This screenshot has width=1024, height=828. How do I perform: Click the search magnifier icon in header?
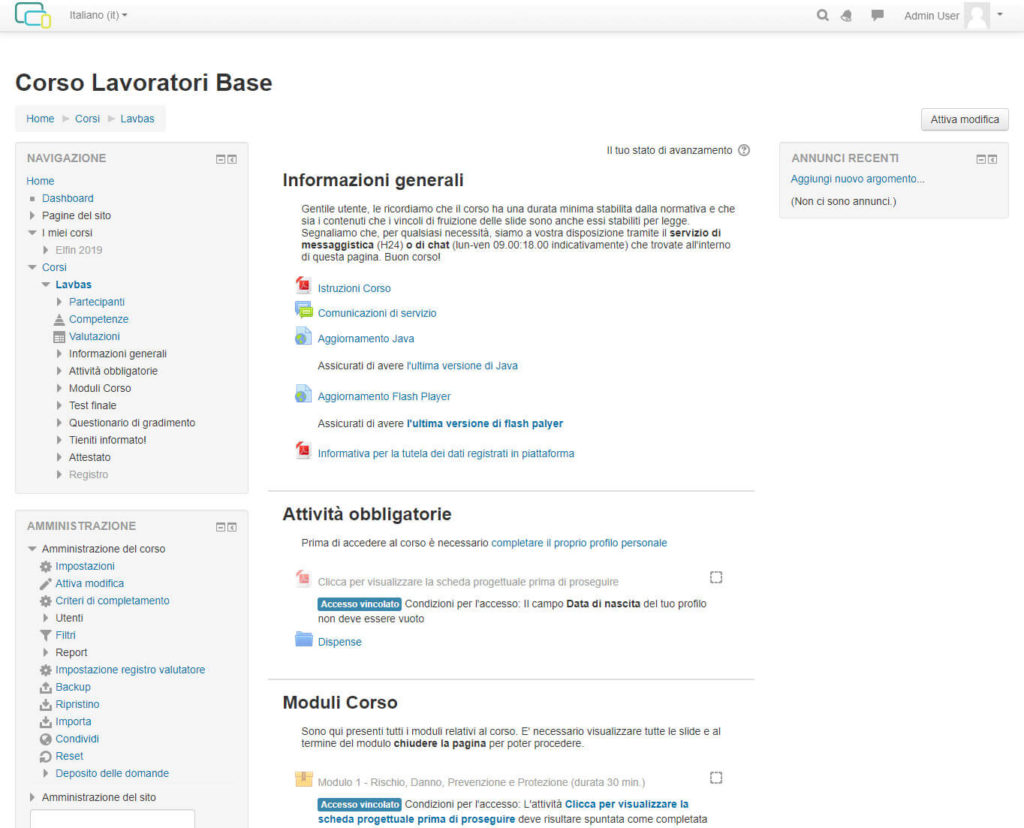tap(822, 16)
